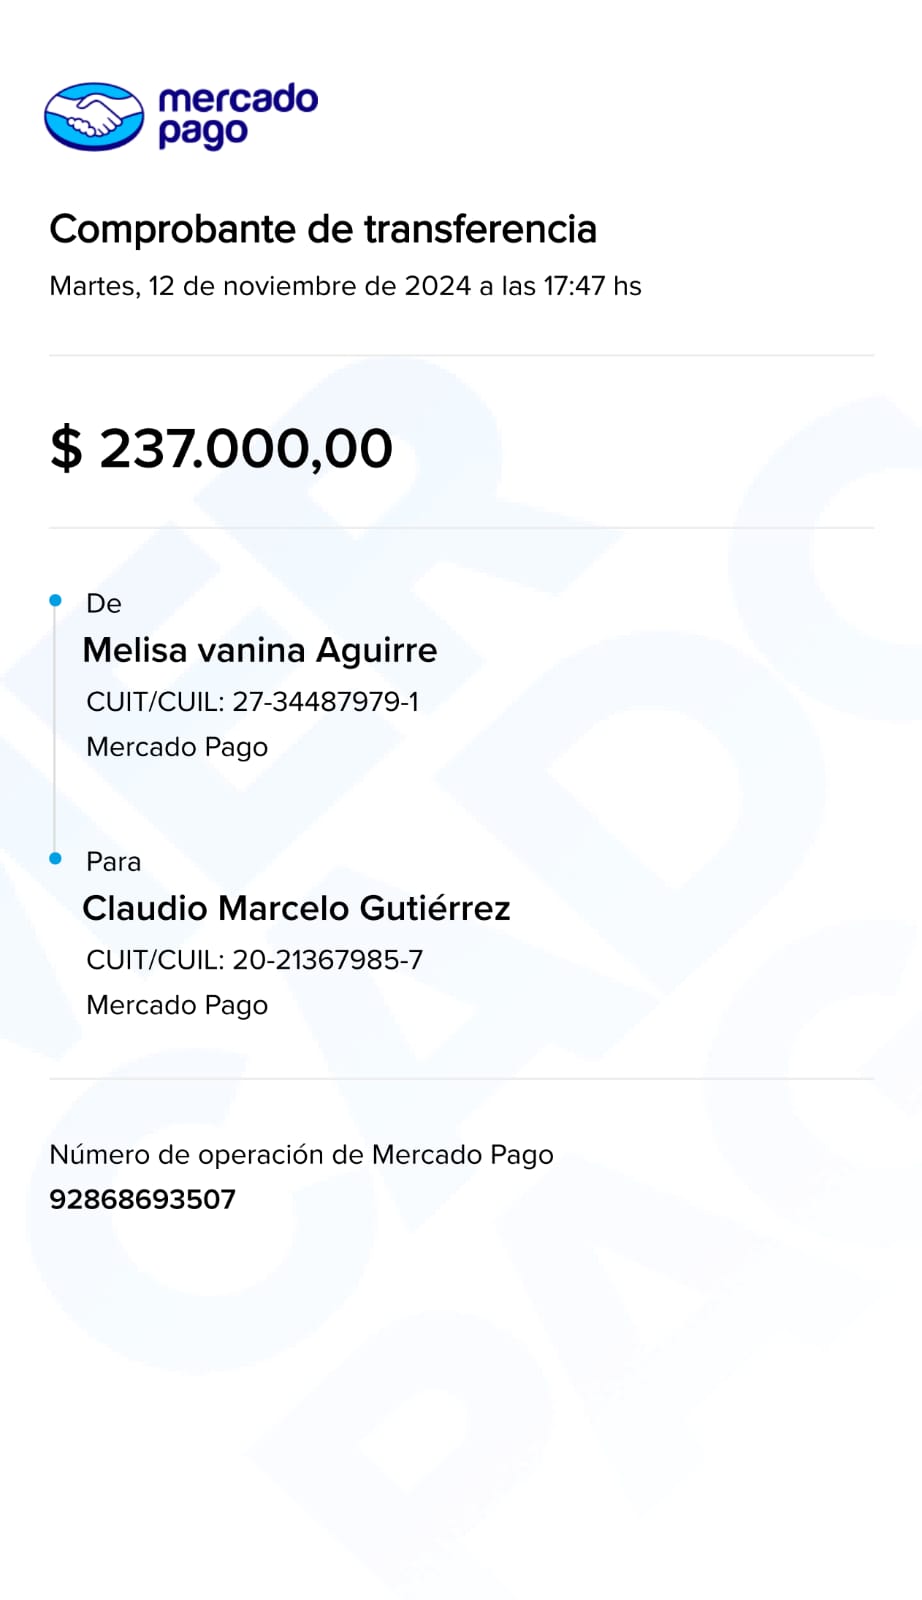The height and width of the screenshot is (1600, 922).
Task: Click "Mercado Pago" under the sender's CUIT
Action: click(x=177, y=747)
